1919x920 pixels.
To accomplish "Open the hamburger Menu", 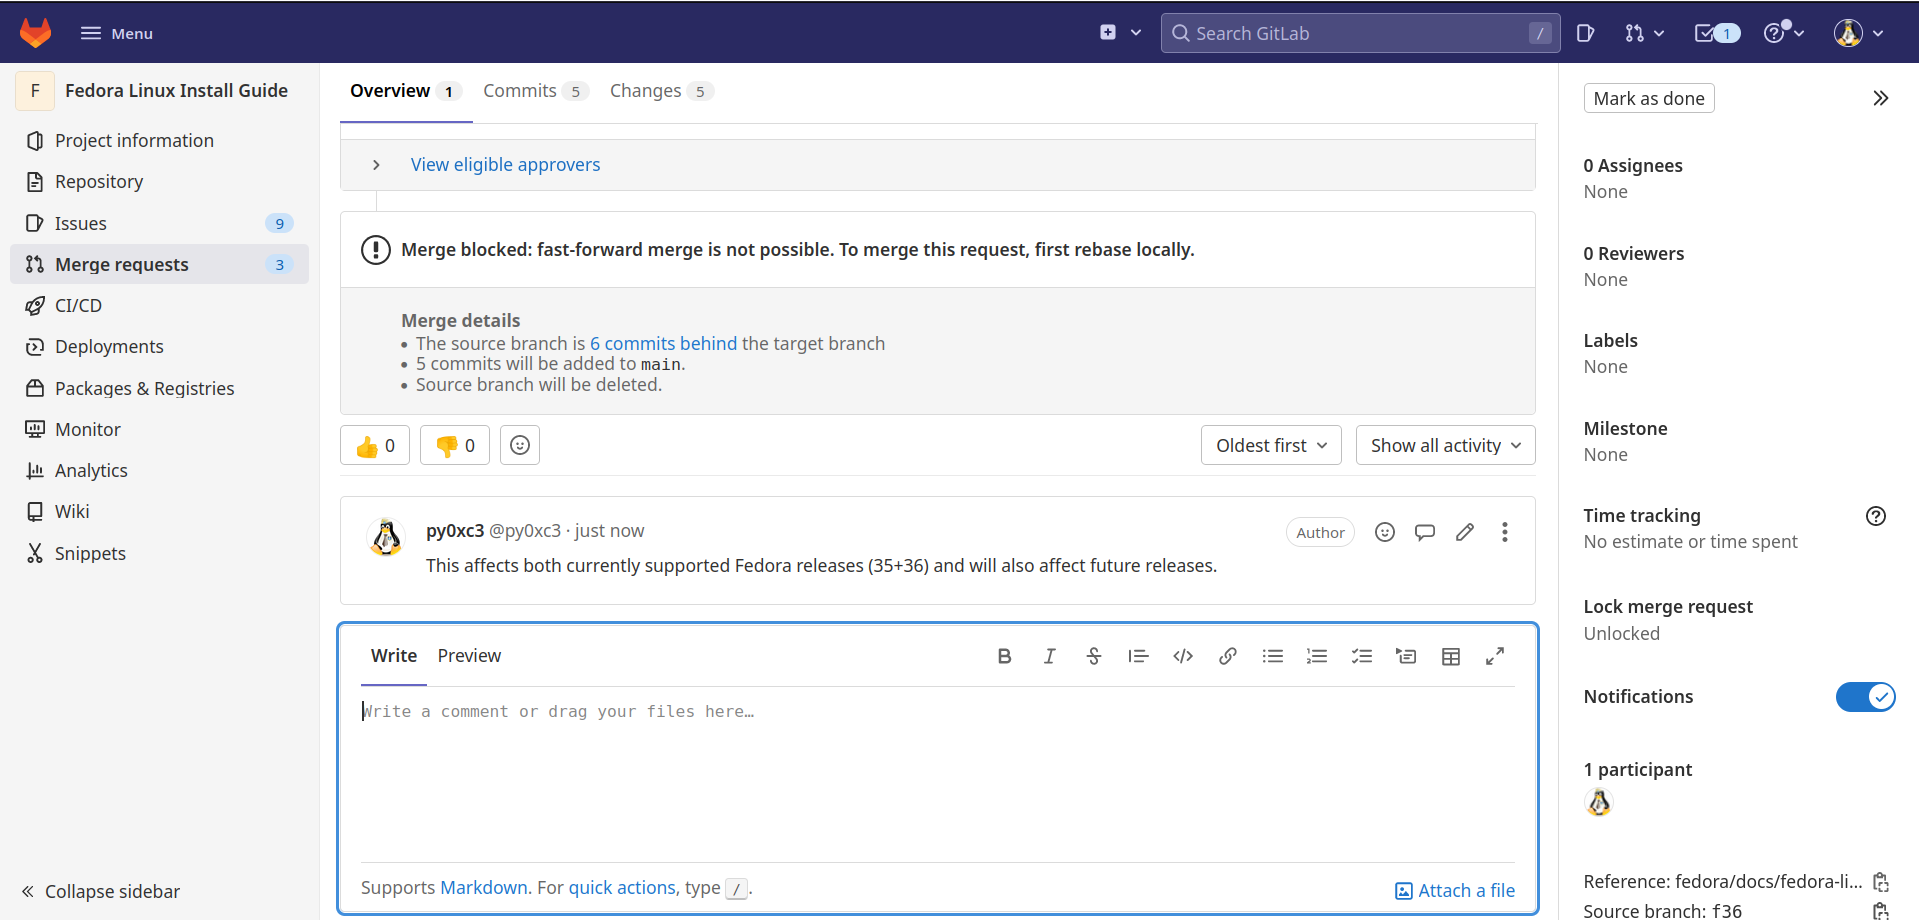I will point(117,33).
